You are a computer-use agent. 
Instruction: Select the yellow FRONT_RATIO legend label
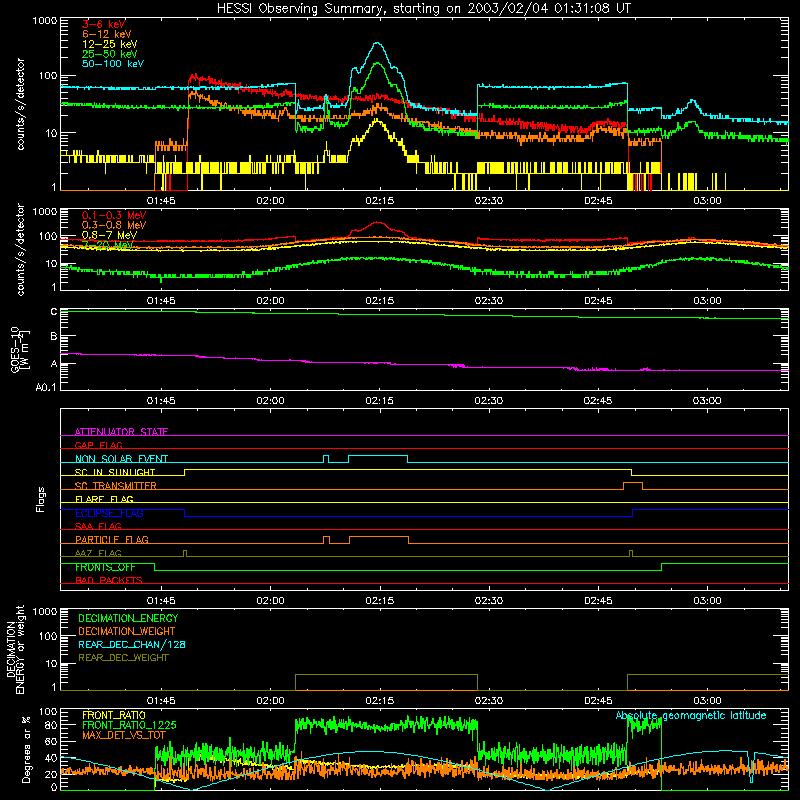114,715
